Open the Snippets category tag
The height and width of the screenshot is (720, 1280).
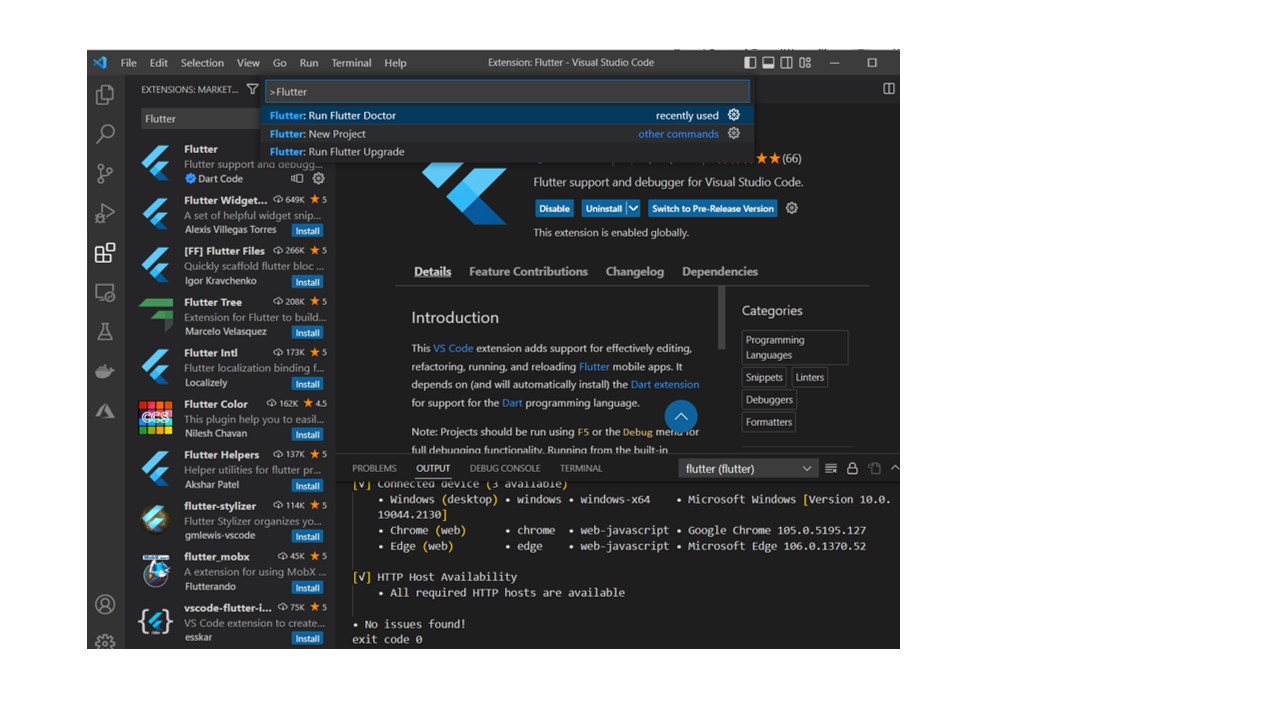point(764,377)
